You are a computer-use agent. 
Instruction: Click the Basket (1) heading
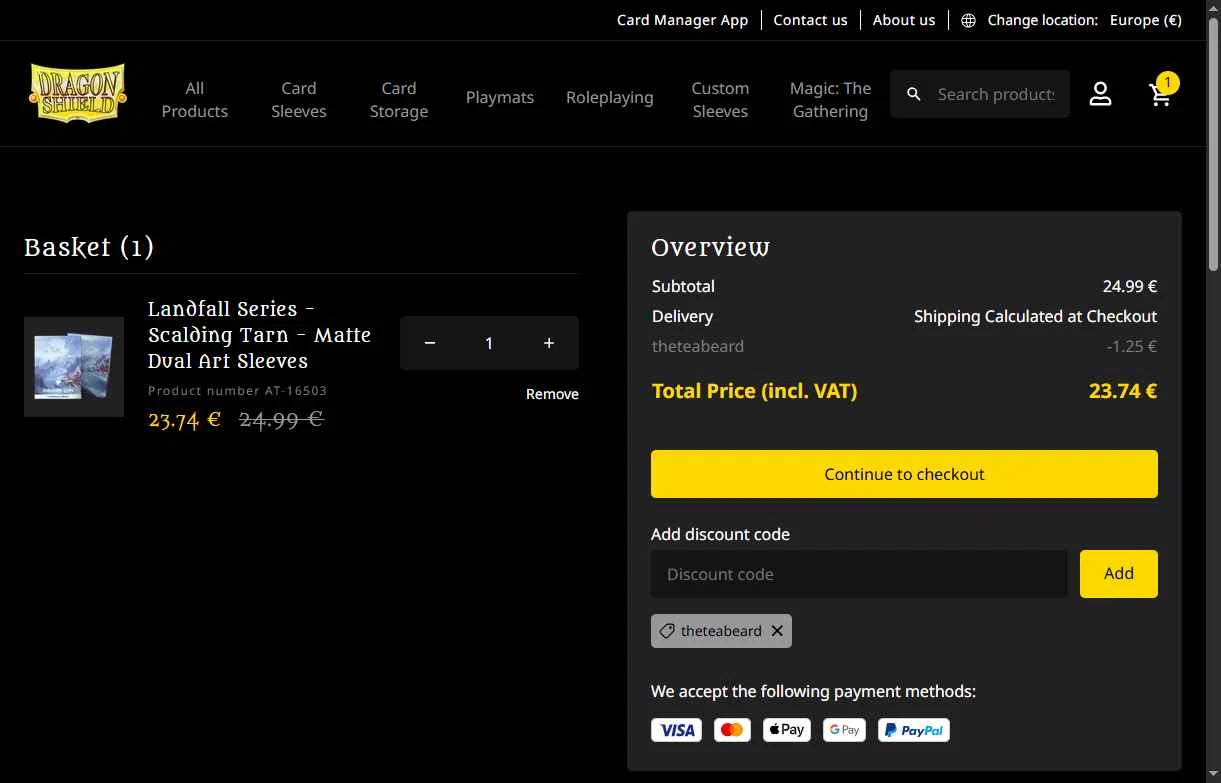click(x=89, y=247)
